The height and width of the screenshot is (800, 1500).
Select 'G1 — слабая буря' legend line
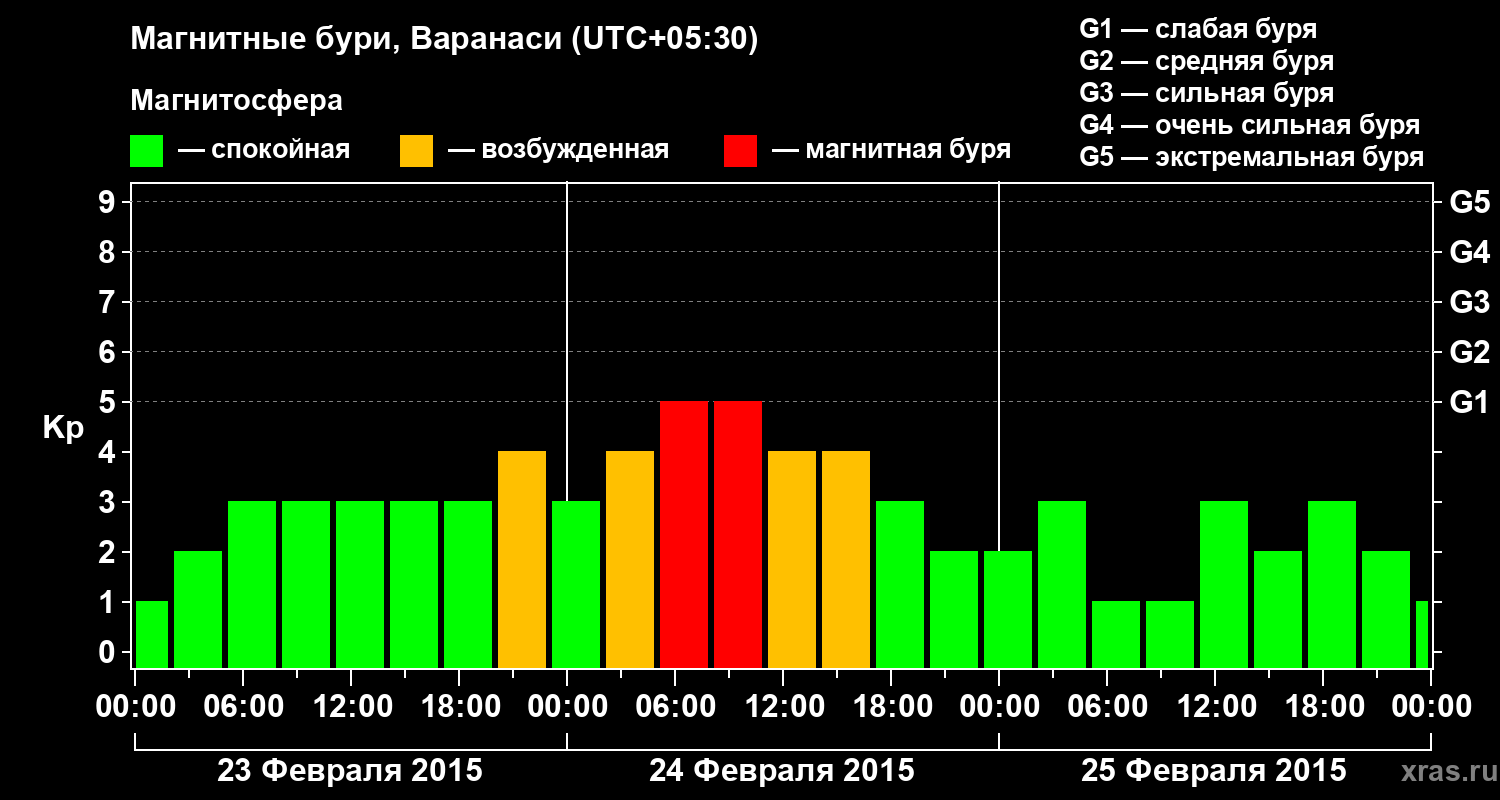coord(1198,29)
